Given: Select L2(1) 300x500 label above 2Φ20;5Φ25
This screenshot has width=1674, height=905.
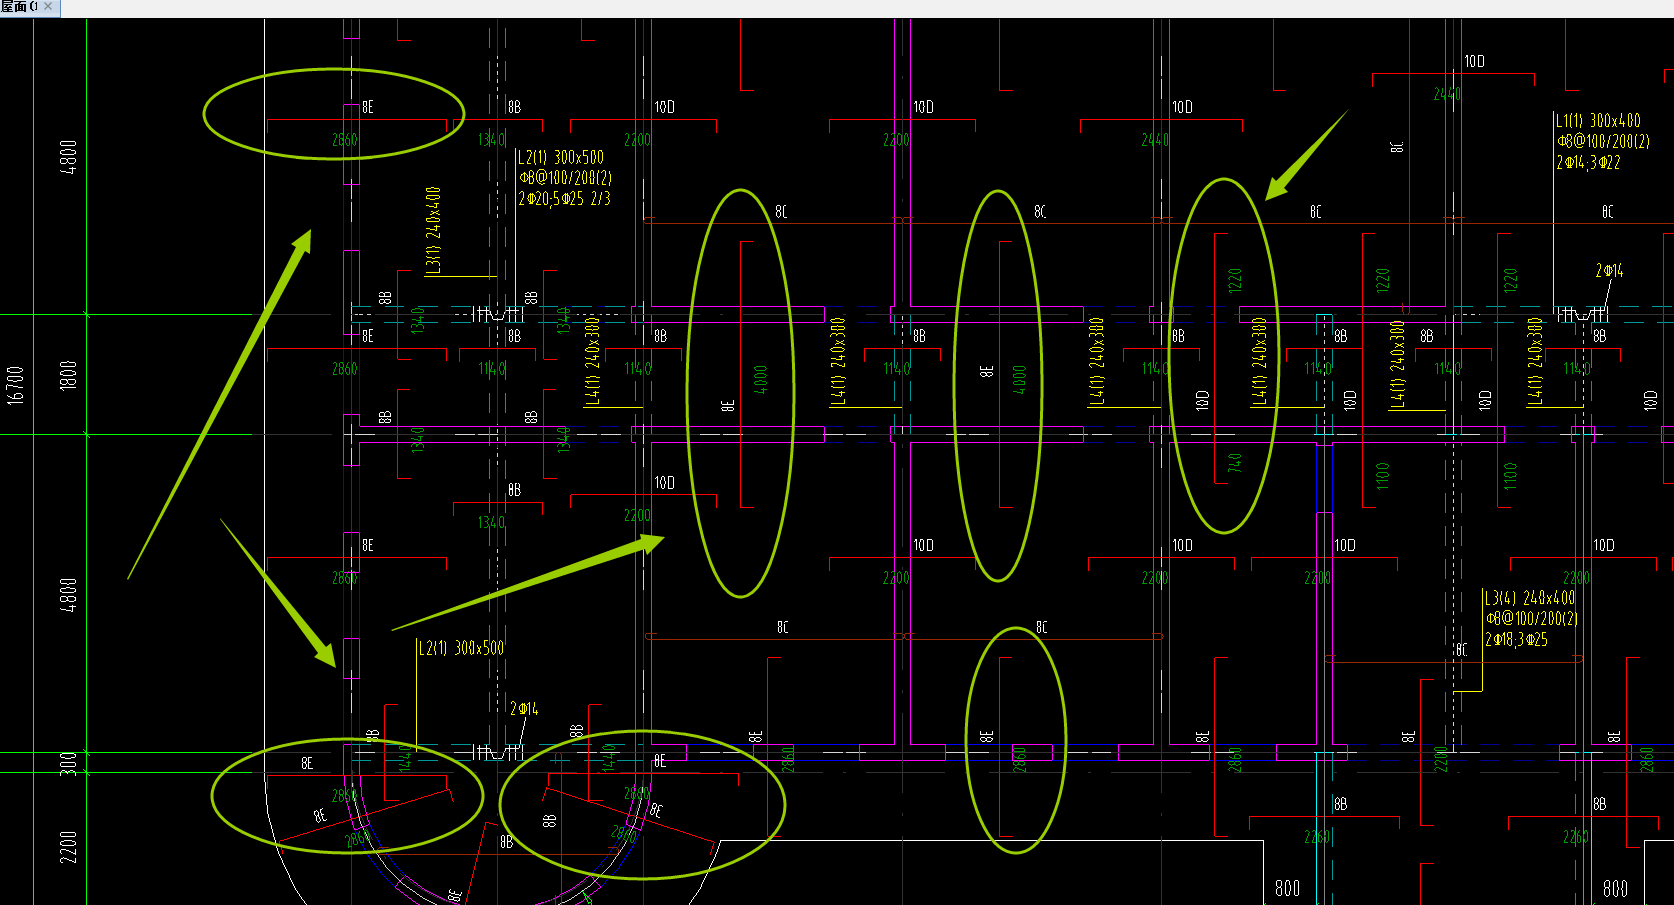Looking at the screenshot, I should click(561, 158).
